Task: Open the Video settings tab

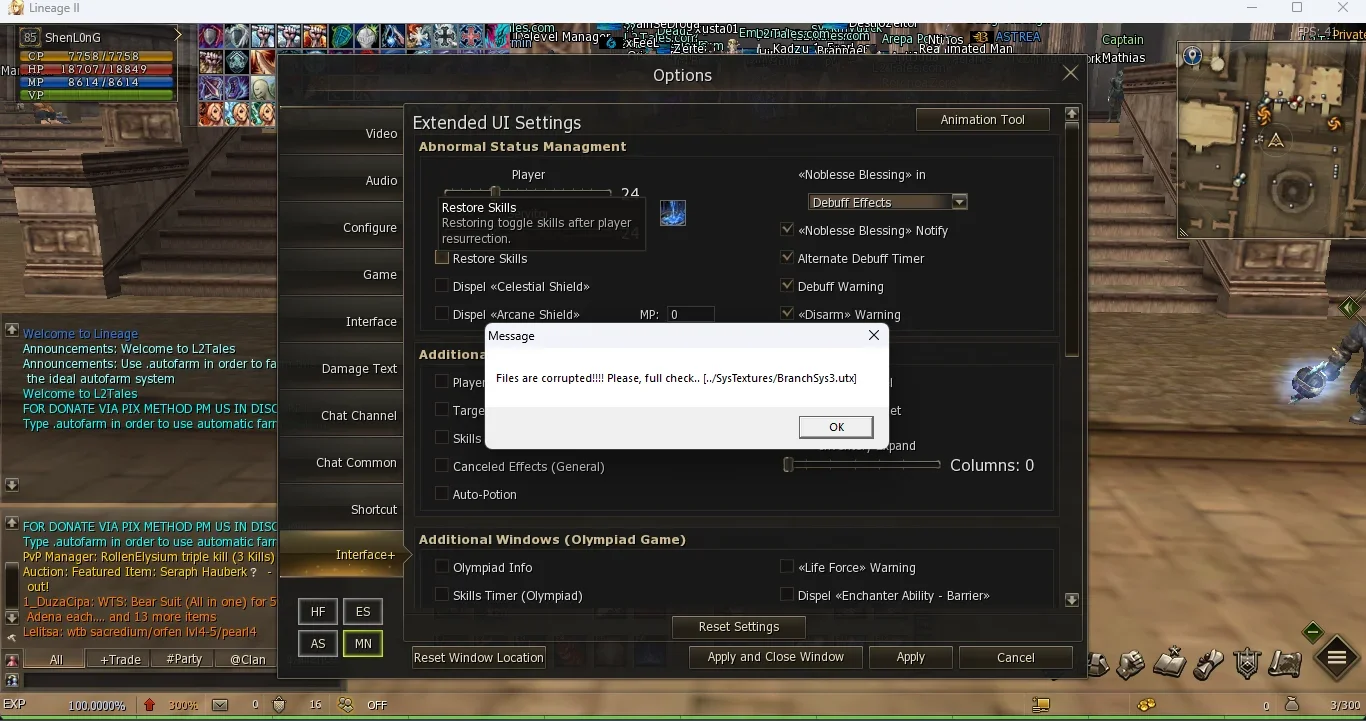Action: click(x=341, y=133)
